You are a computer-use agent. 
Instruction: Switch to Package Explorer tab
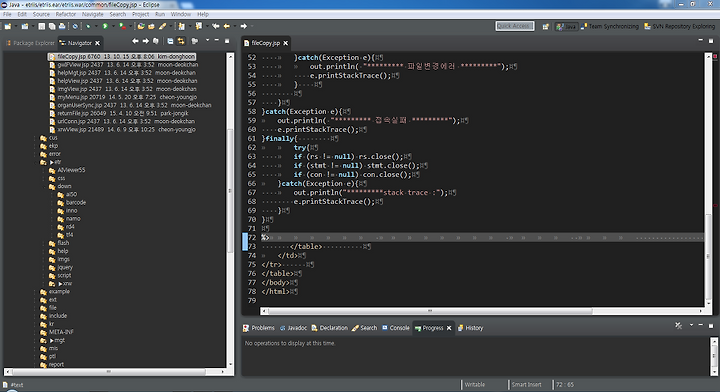(x=30, y=43)
